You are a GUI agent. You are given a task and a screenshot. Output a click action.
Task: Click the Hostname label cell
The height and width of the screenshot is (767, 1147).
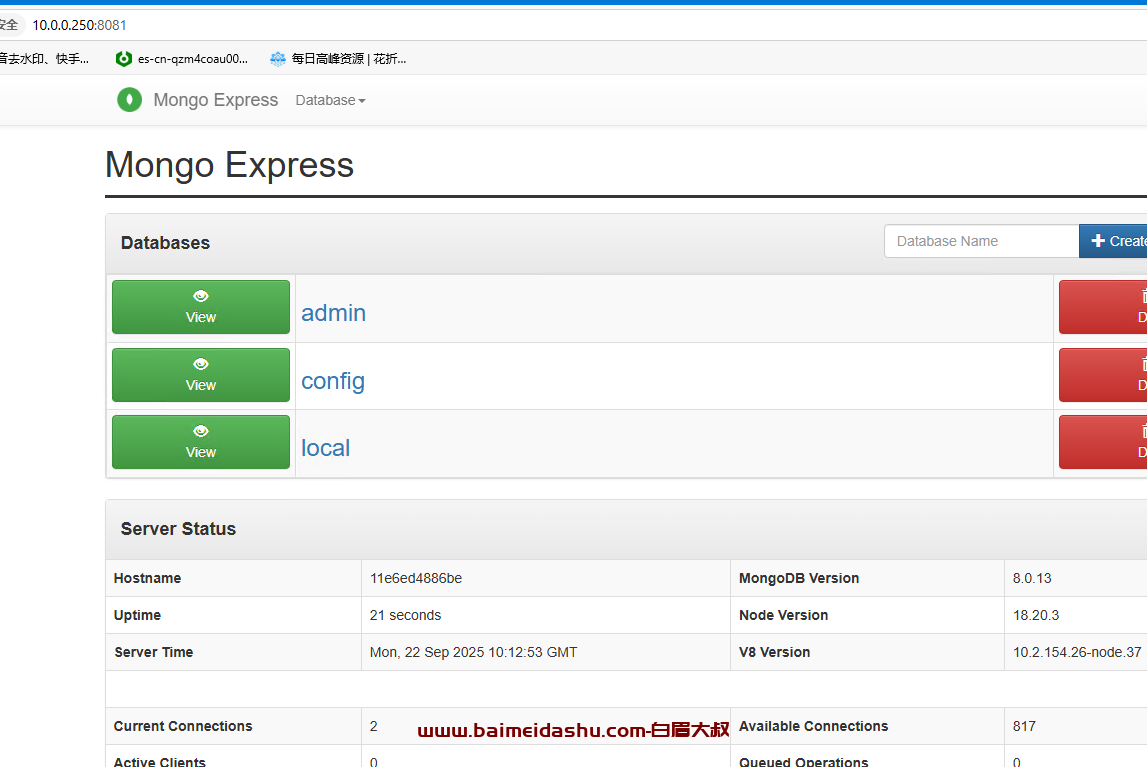pyautogui.click(x=233, y=578)
